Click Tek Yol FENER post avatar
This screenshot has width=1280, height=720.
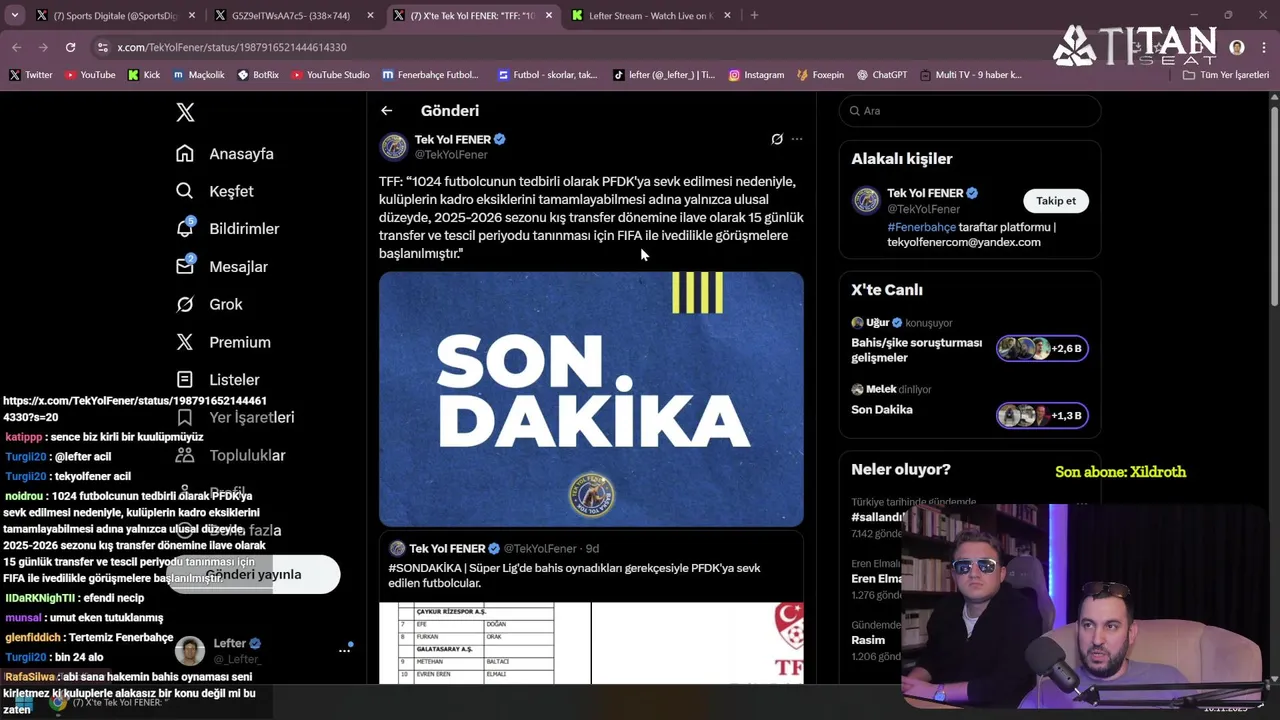pyautogui.click(x=394, y=147)
